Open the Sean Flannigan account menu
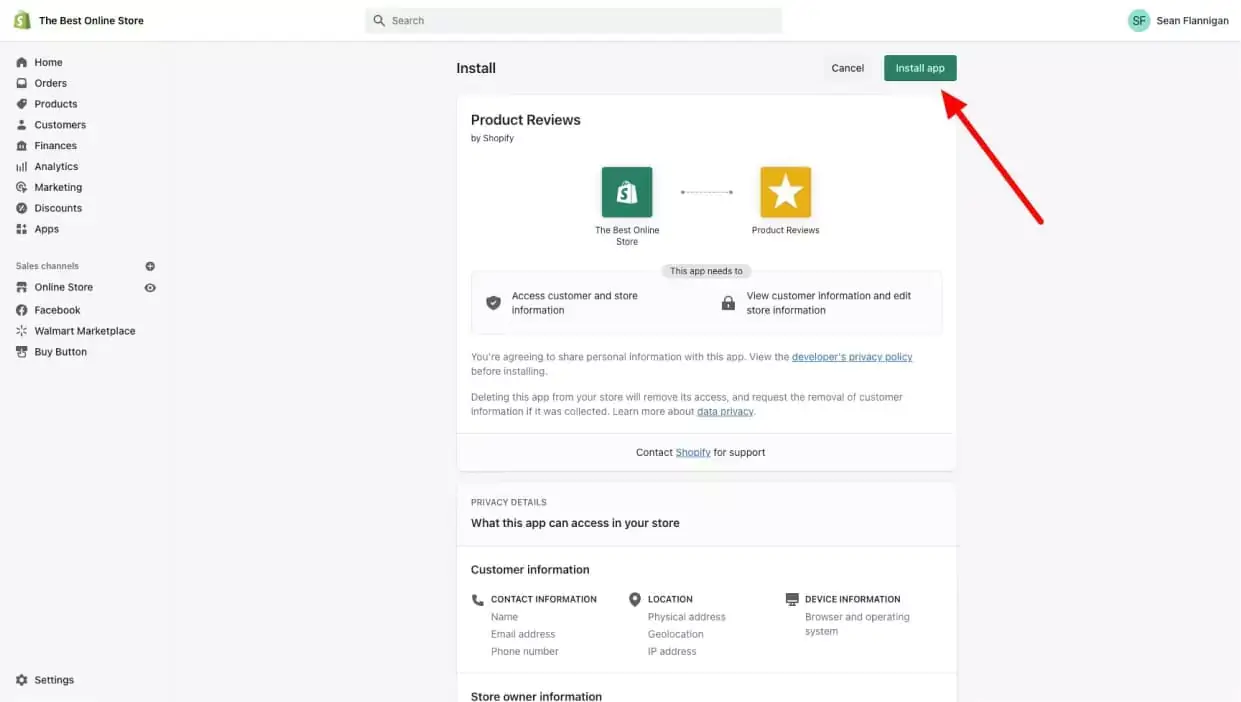Screen dimensions: 1241x702 (x=1178, y=20)
